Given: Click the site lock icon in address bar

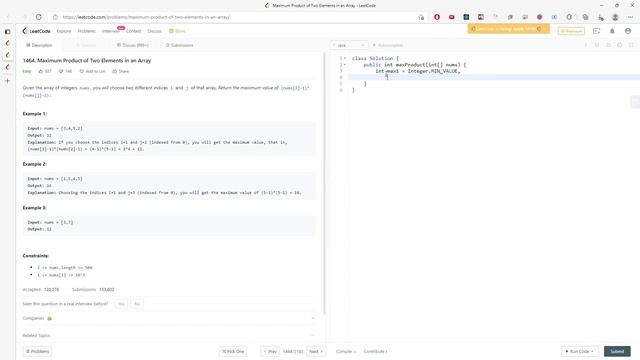Looking at the screenshot, I should 56,17.
